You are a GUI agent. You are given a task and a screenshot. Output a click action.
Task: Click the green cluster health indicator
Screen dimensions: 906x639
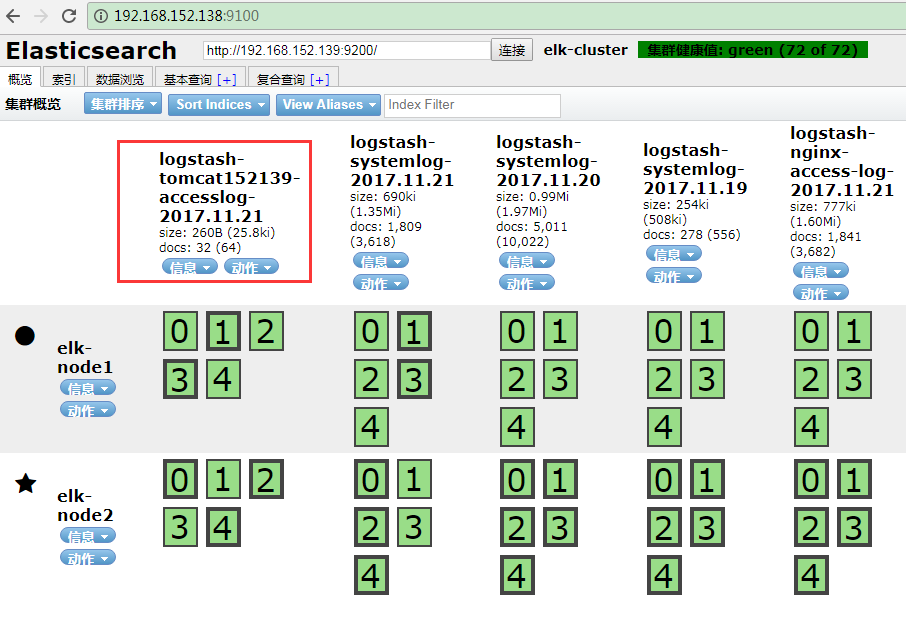point(752,50)
